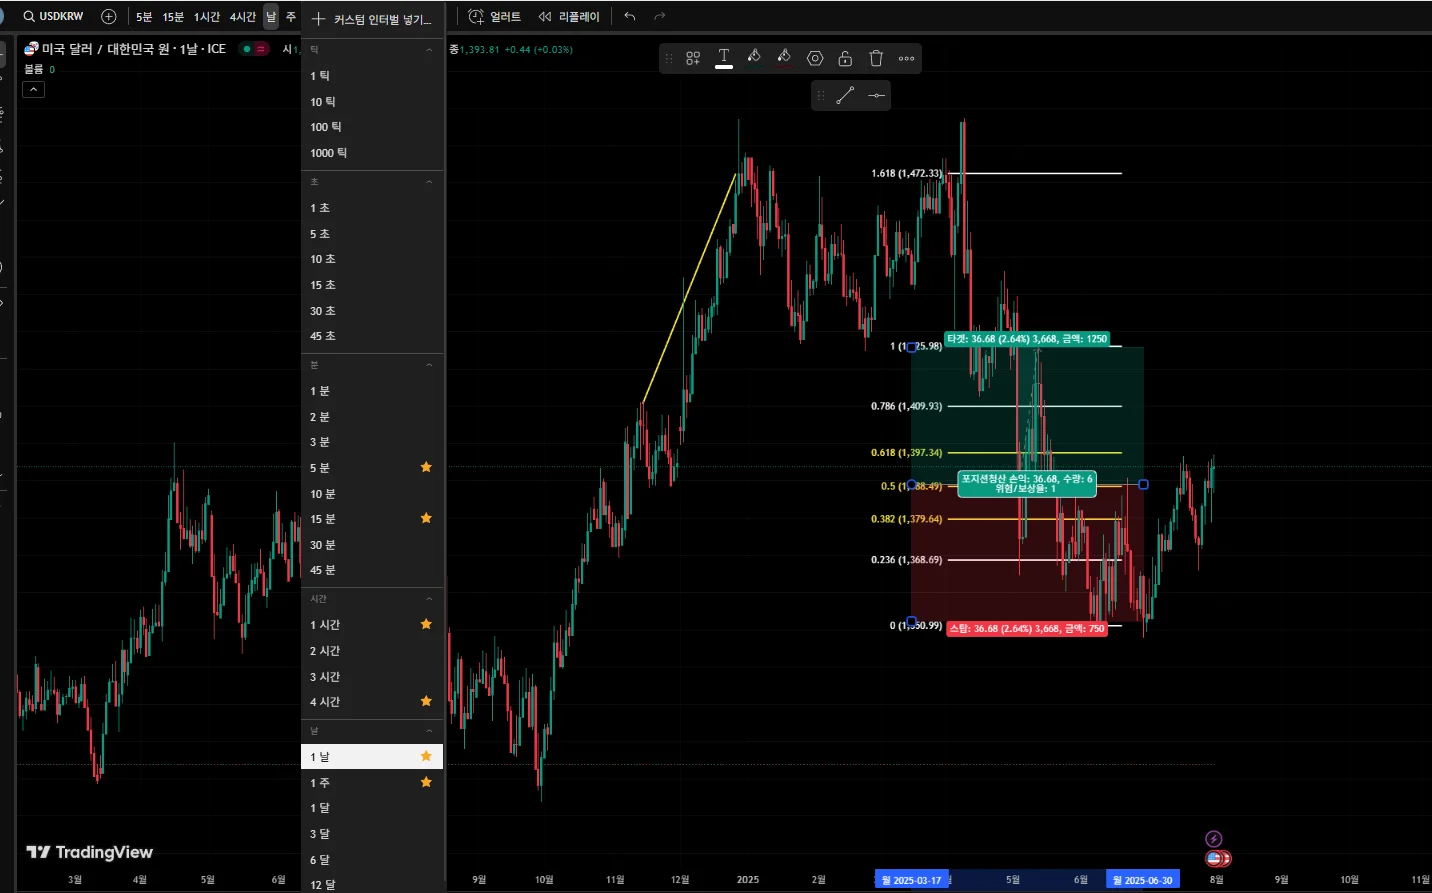The height and width of the screenshot is (893, 1432).
Task: Open the text color tool
Action: [724, 58]
